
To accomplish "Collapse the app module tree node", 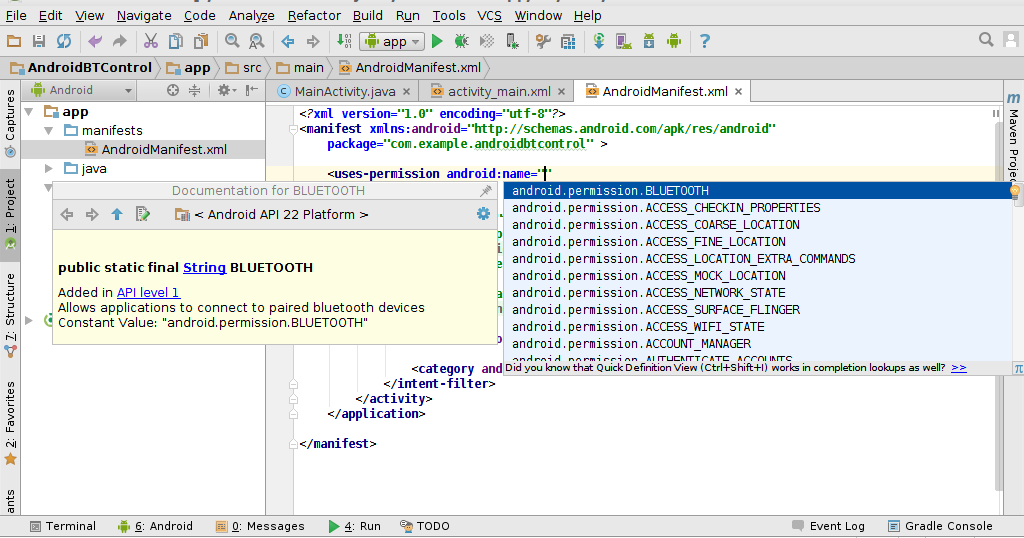I will coord(29,112).
